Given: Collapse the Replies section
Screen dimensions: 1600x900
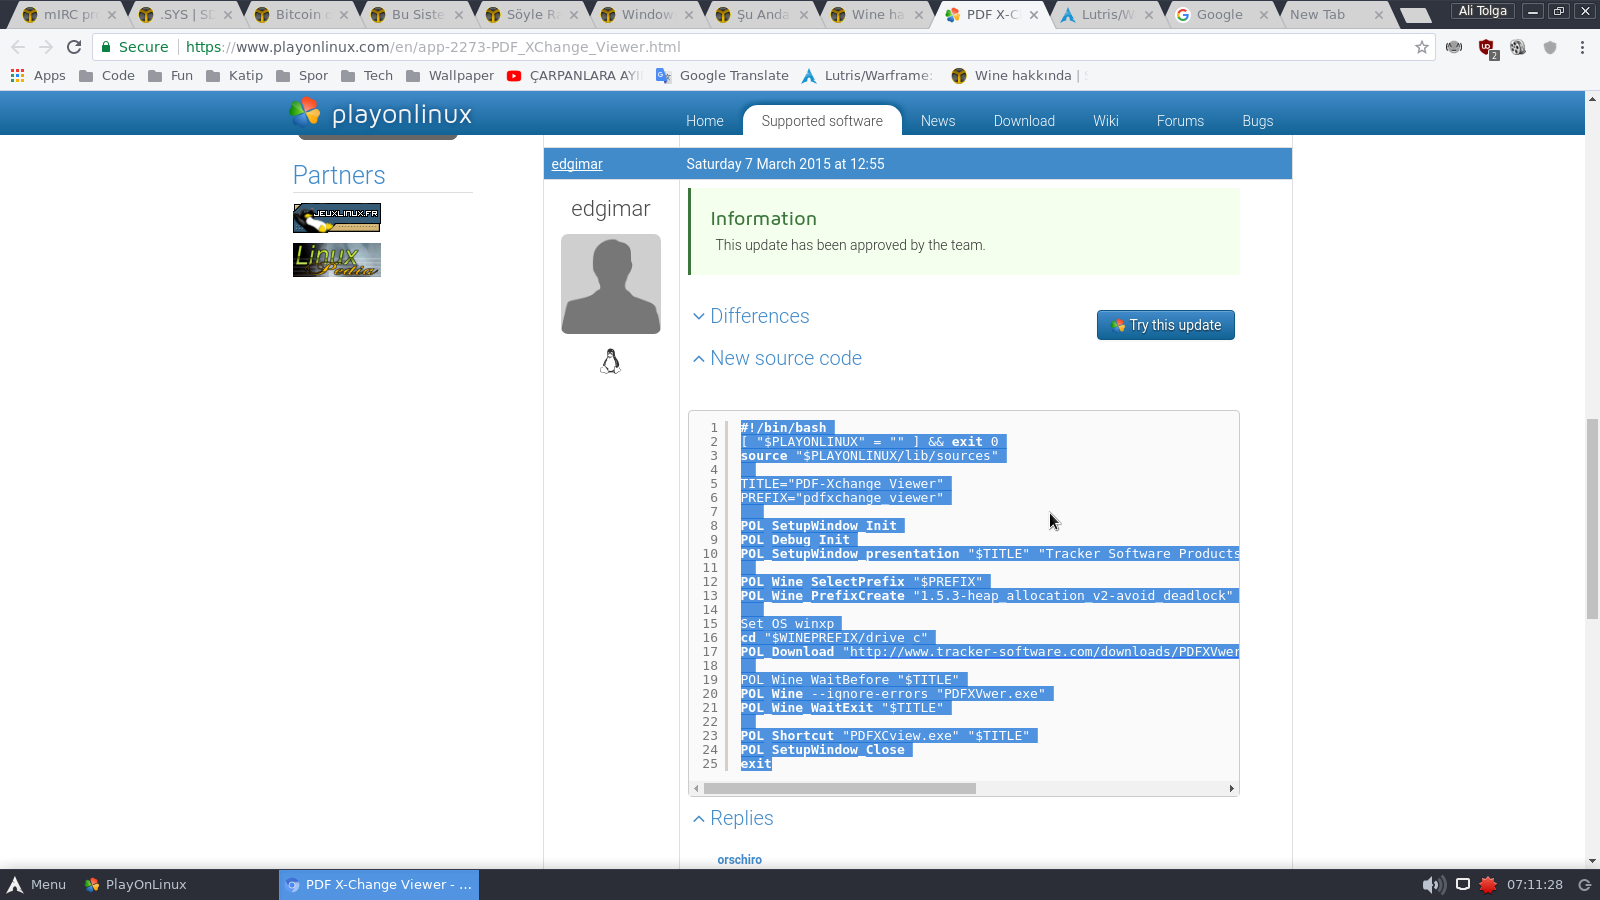Looking at the screenshot, I should click(733, 818).
